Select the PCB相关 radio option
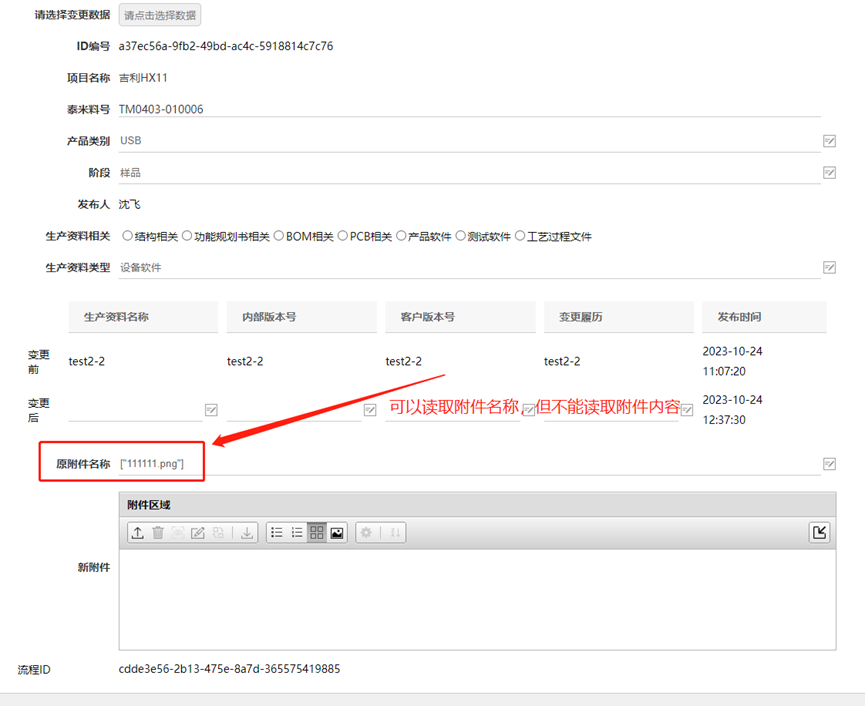The width and height of the screenshot is (865, 706). tap(343, 236)
